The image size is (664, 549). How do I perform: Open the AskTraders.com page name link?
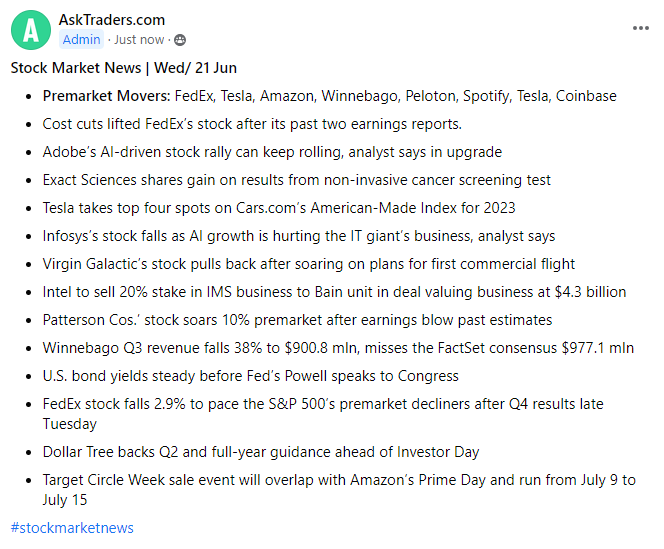tap(112, 20)
